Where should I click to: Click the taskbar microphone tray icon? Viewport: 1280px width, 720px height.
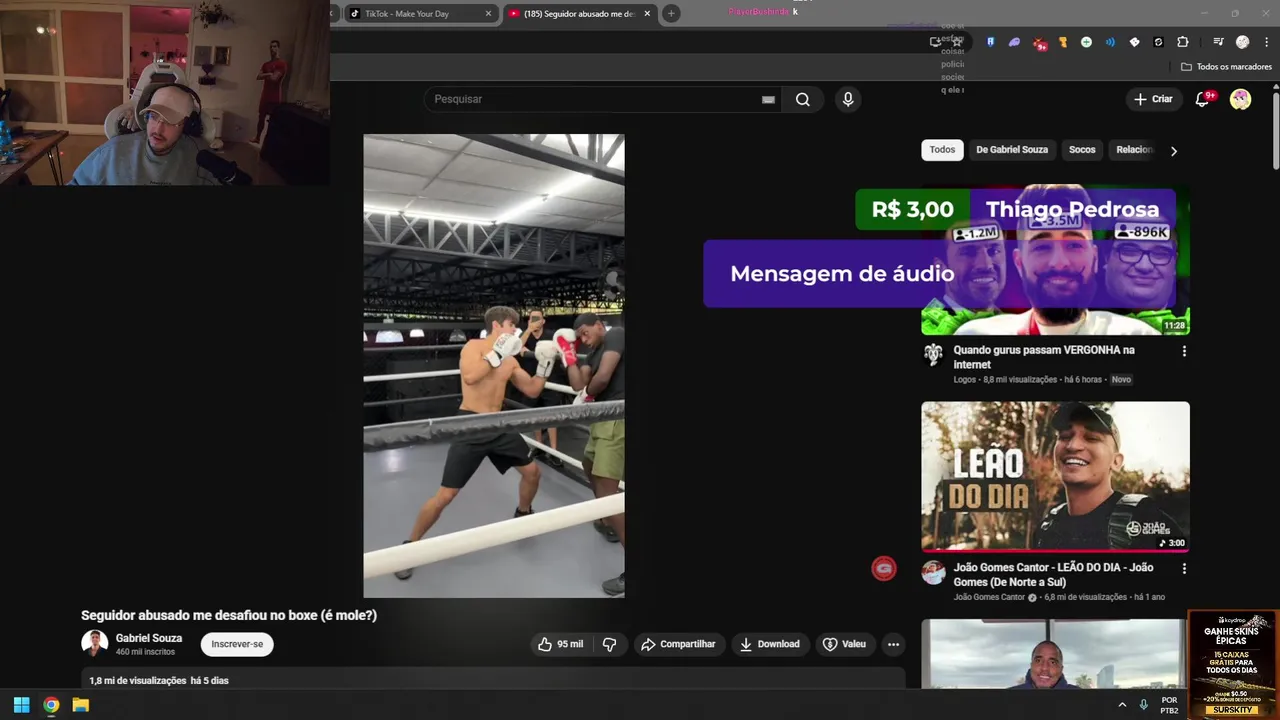click(x=1143, y=705)
